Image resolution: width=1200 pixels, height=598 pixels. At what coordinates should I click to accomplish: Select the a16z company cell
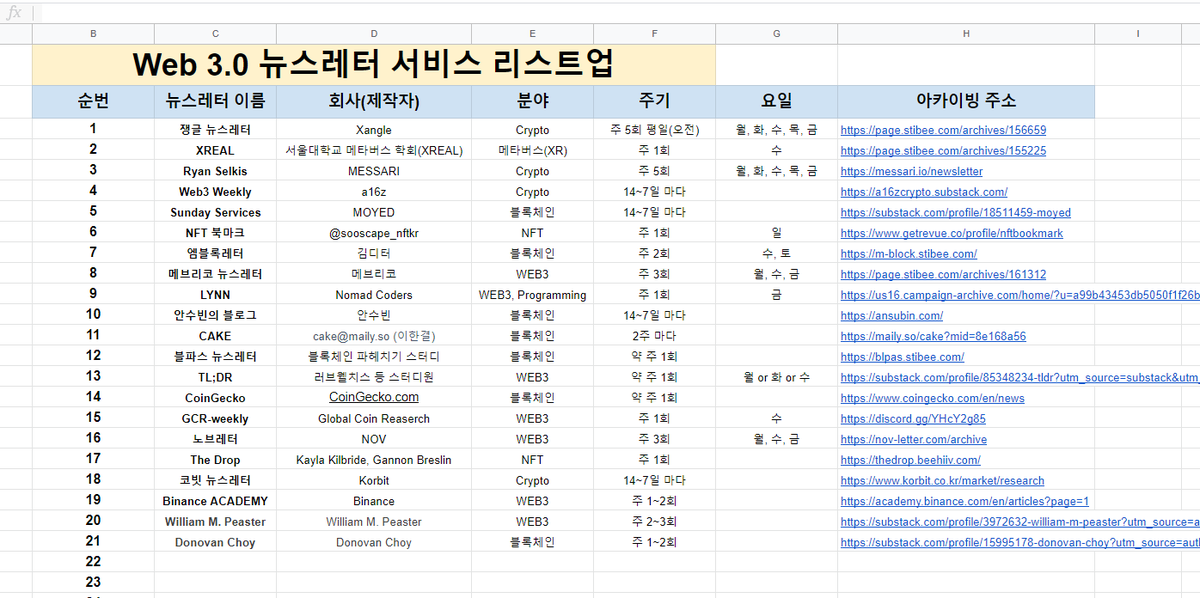pyautogui.click(x=374, y=192)
